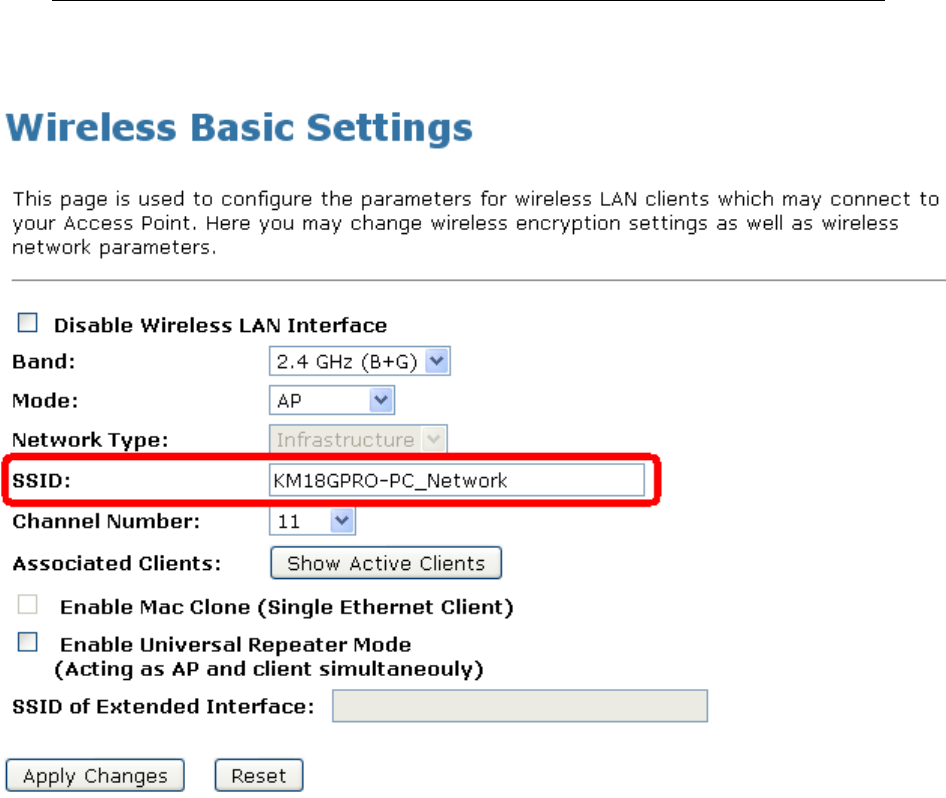Click the Wireless Basic Settings heading
The image size is (946, 798).
coord(240,130)
